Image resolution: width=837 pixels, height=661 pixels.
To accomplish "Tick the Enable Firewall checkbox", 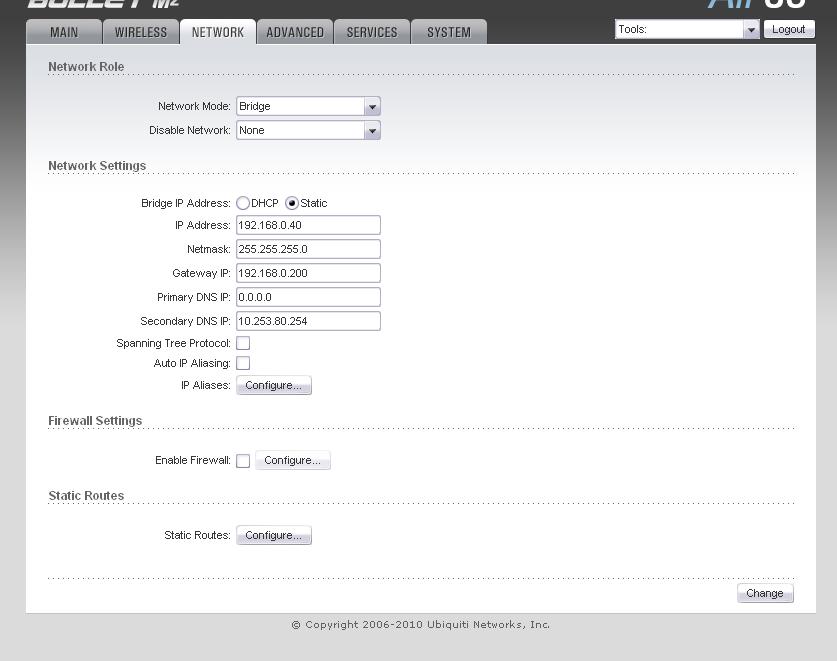I will point(243,461).
